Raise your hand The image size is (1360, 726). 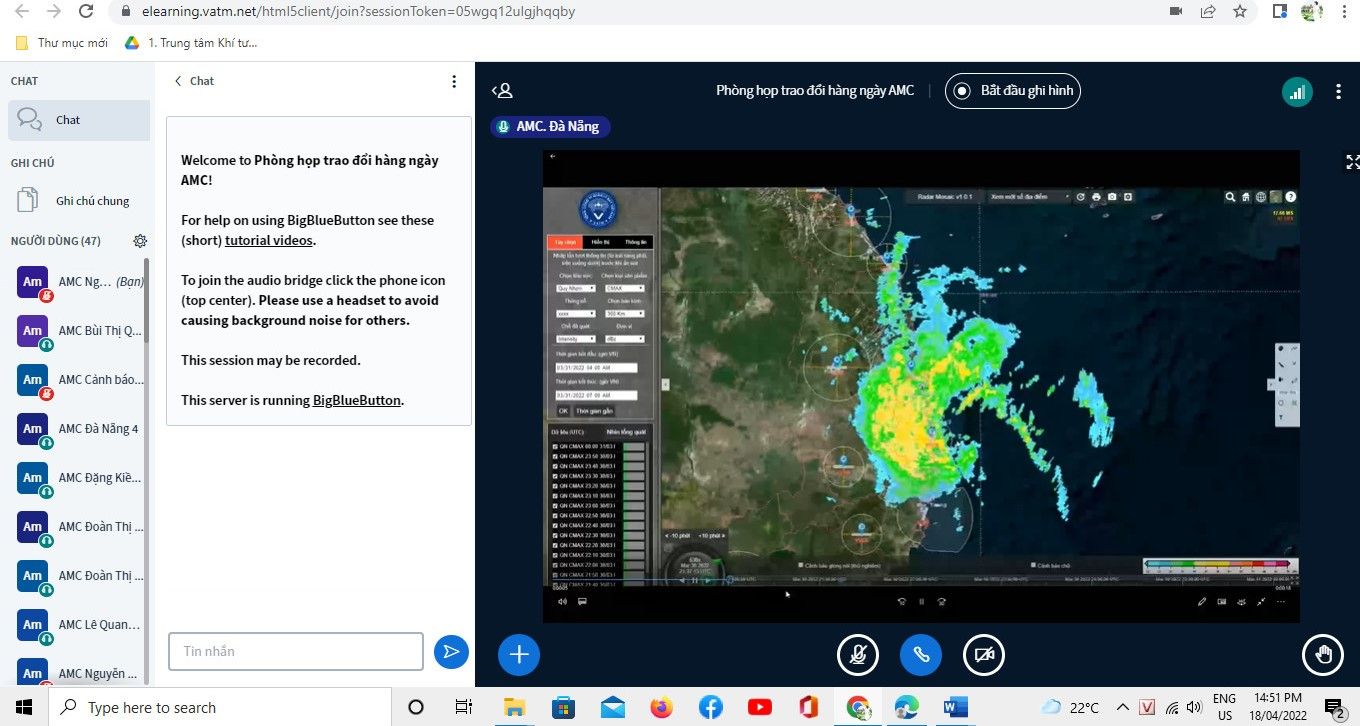[x=1323, y=655]
